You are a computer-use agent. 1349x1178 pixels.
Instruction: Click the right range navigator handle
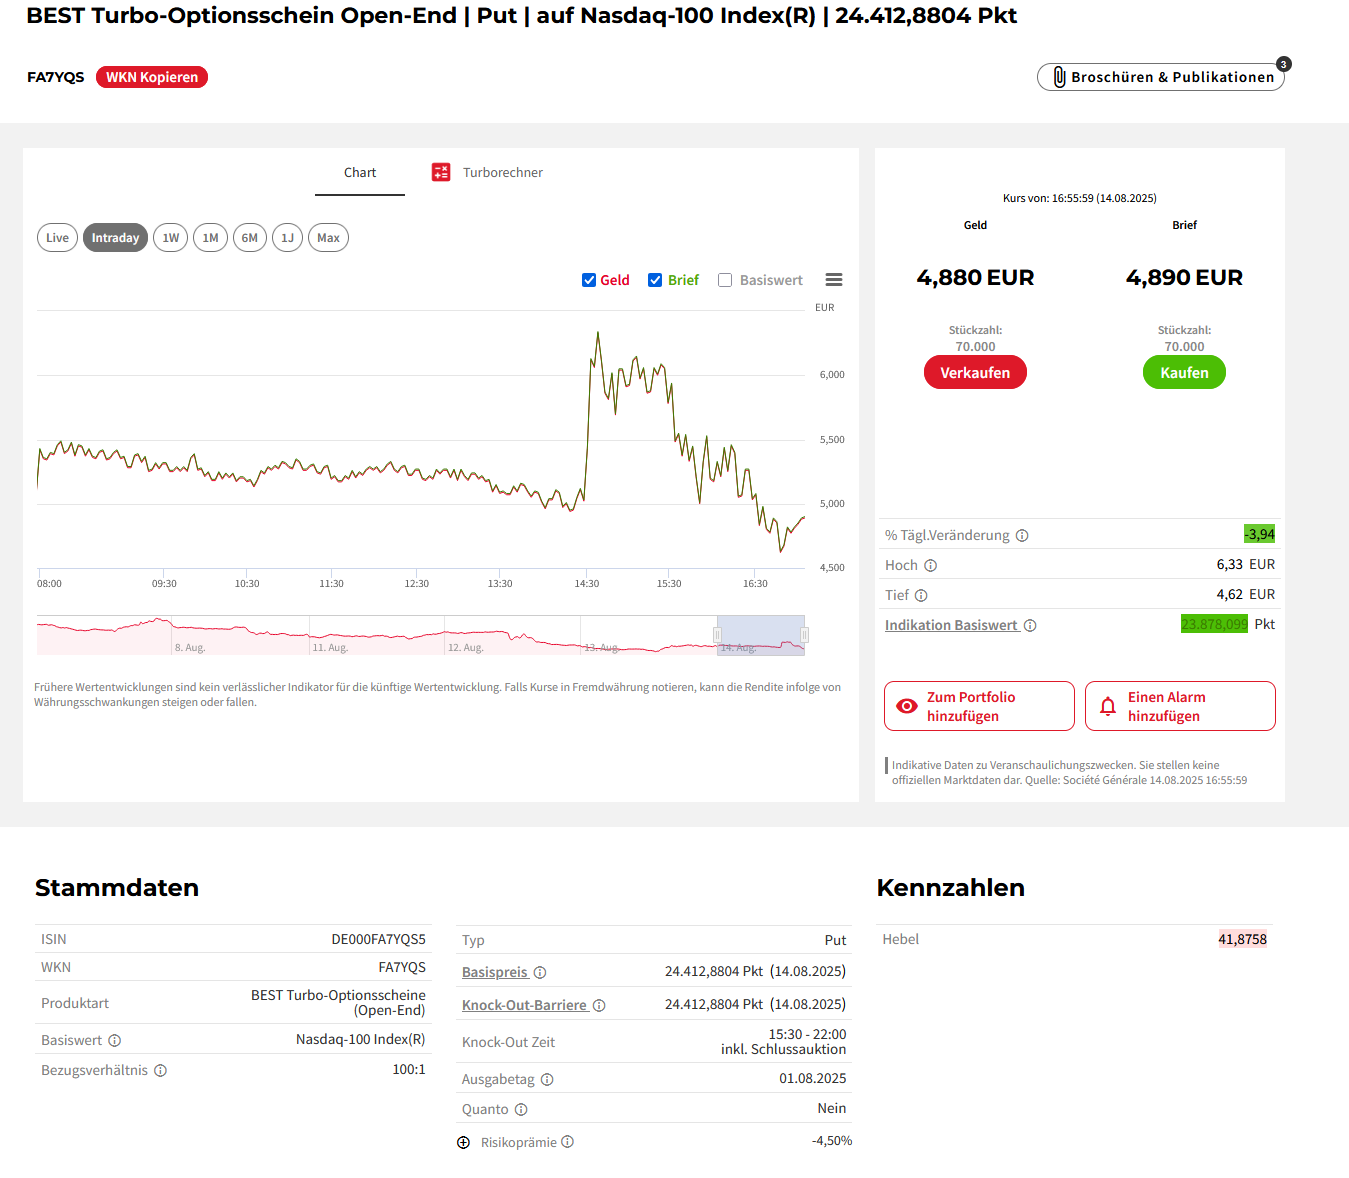point(804,635)
